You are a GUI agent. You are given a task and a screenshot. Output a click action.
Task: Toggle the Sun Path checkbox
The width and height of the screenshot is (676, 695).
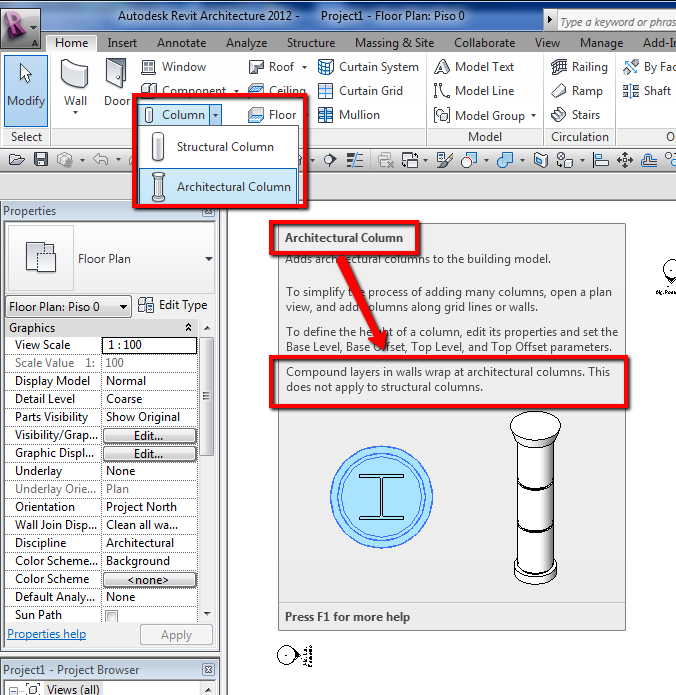[112, 616]
